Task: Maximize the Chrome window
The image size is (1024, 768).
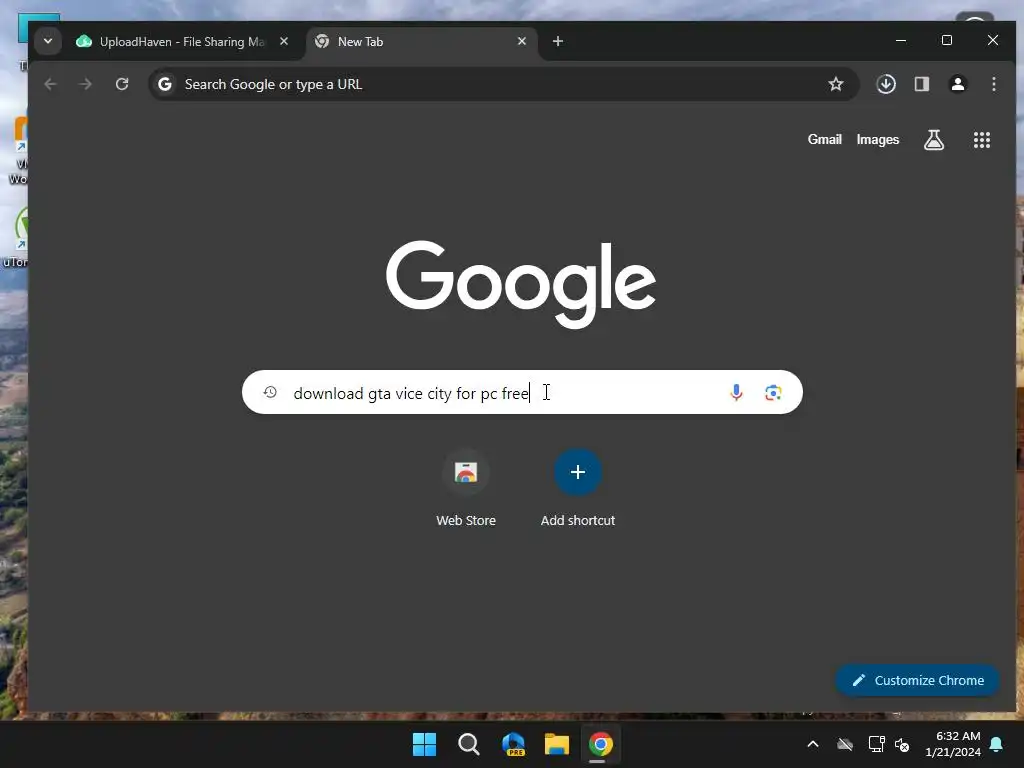Action: pos(947,40)
